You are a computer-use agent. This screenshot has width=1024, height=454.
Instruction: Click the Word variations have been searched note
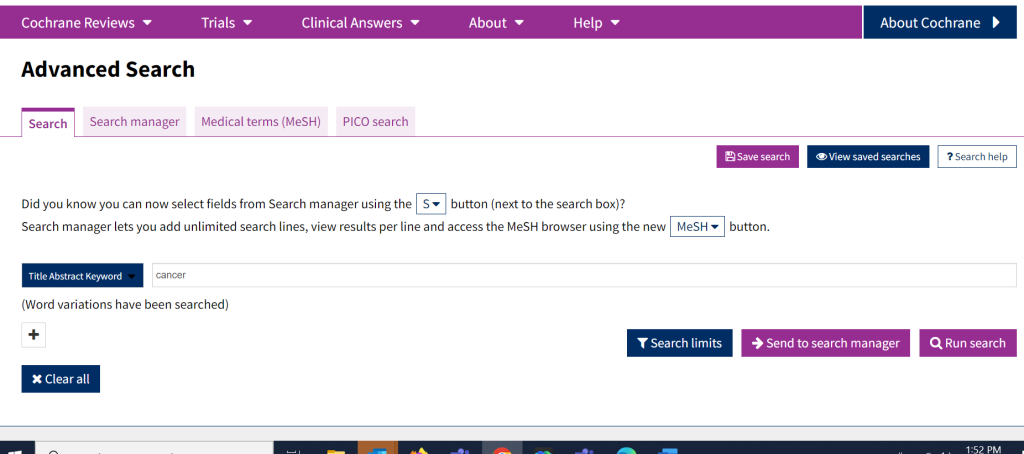point(125,304)
